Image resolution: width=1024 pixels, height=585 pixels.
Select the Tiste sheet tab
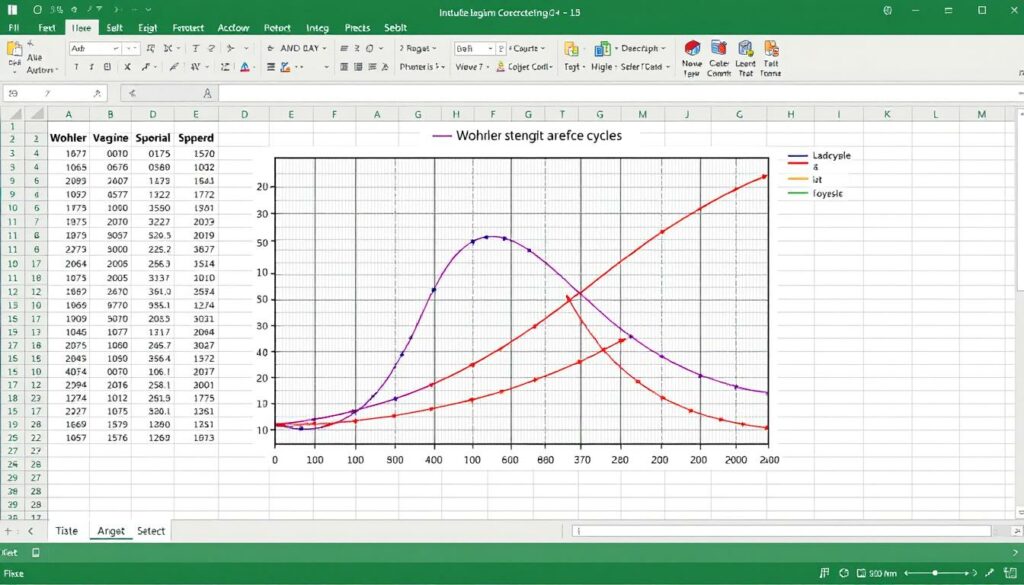tap(67, 531)
